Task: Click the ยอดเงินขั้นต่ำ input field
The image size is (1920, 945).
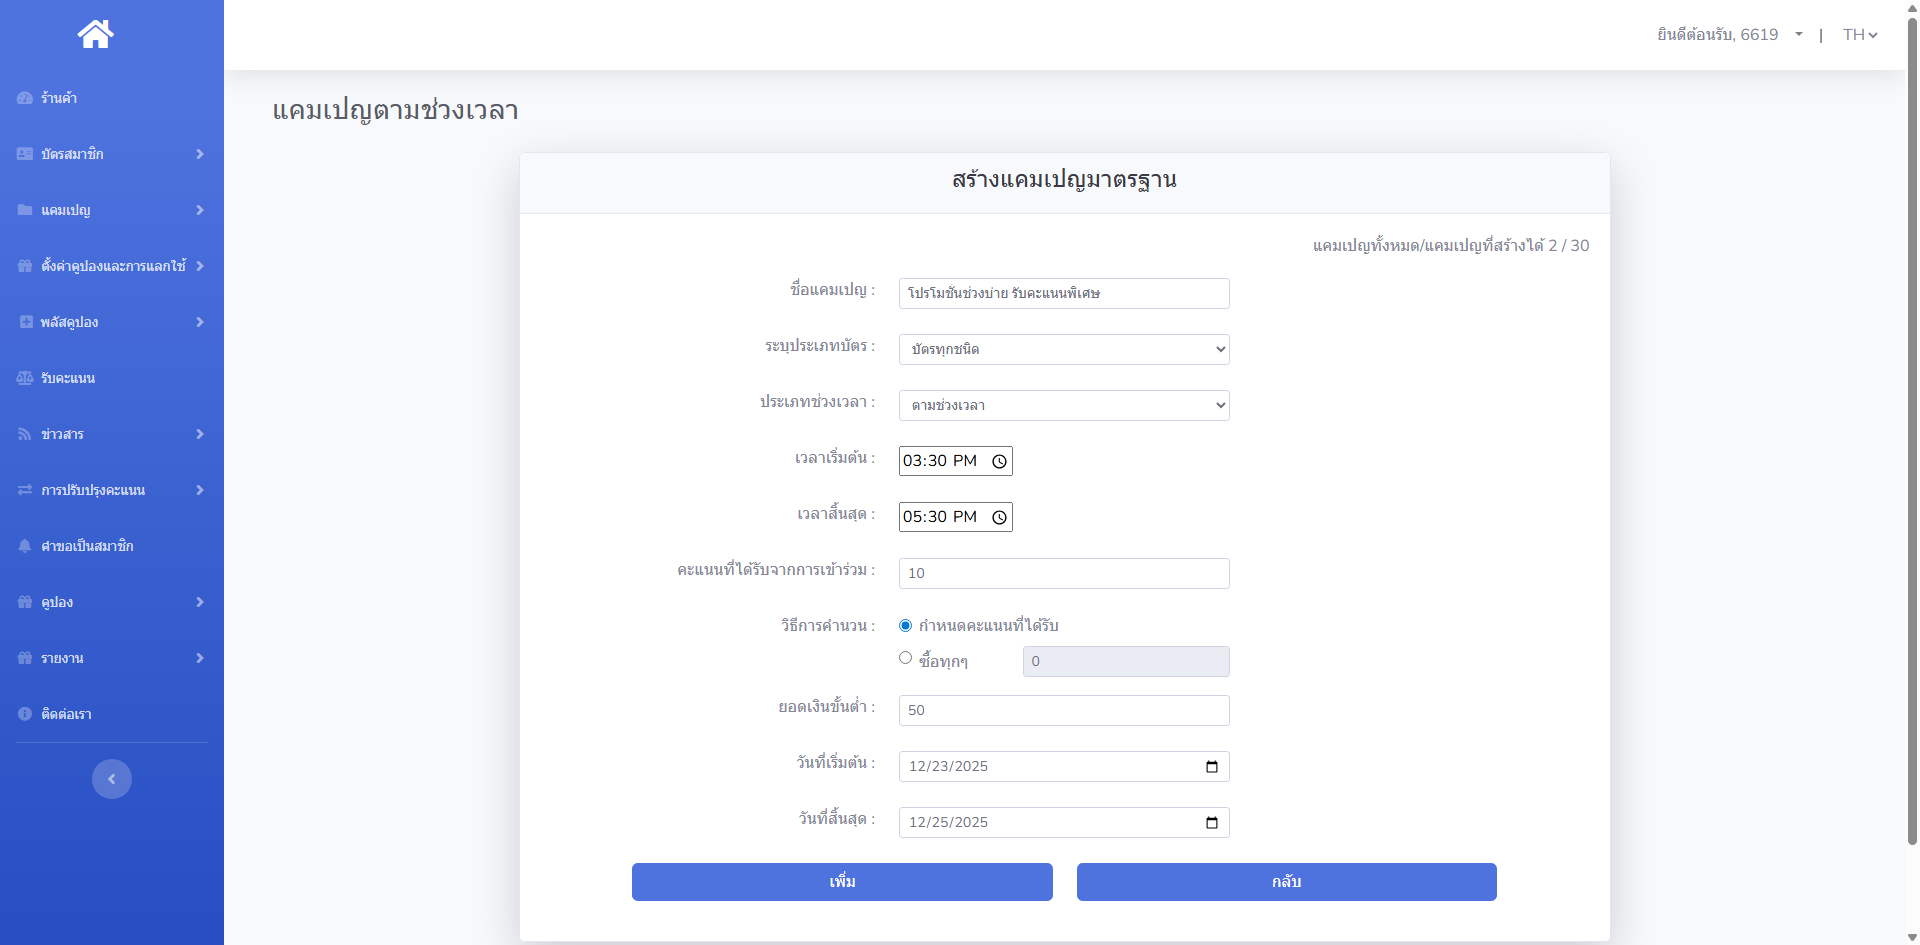Action: point(1064,710)
